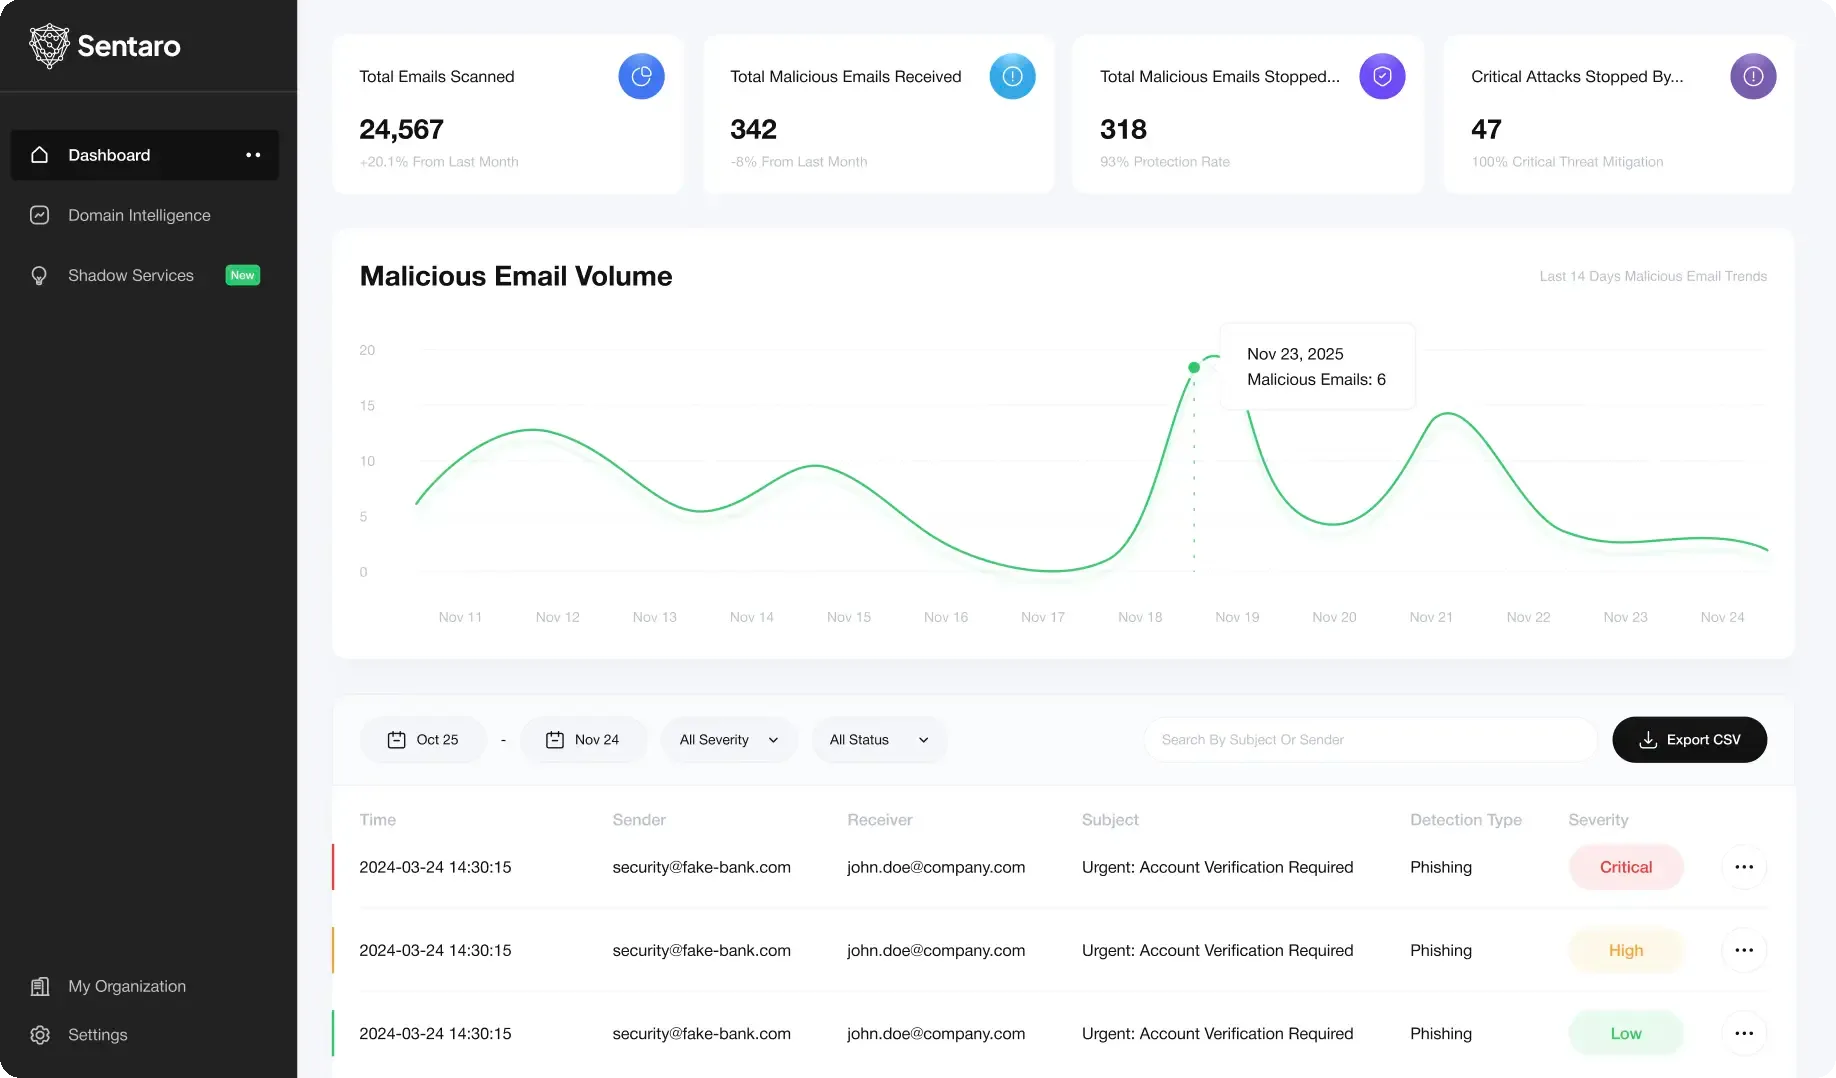Viewport: 1836px width, 1078px height.
Task: Click the shield icon on Malicious Emails Stopped card
Action: point(1382,76)
